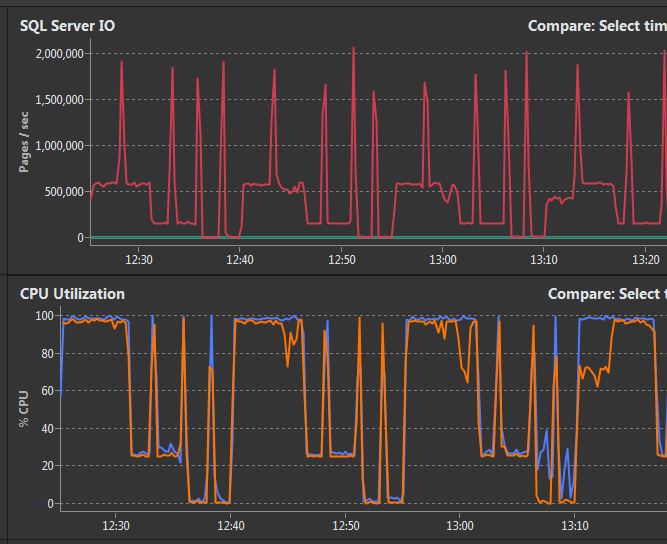Click the 12:50 tick on CPU Utilization chart
Viewport: 667px width, 544px height.
tap(345, 526)
